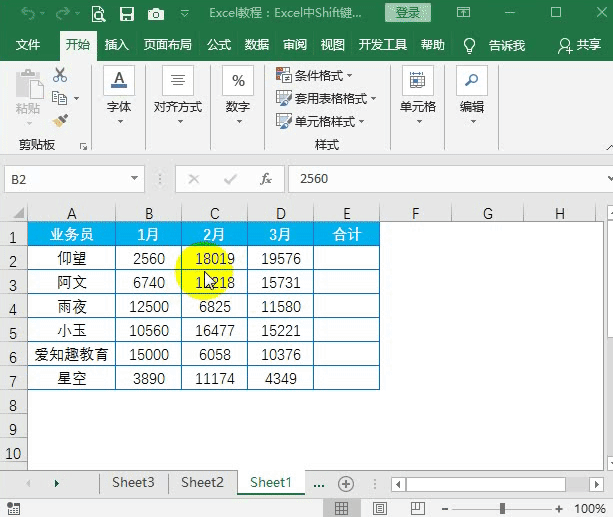Switch to Normal view icon
Image resolution: width=613 pixels, height=517 pixels.
pyautogui.click(x=341, y=509)
